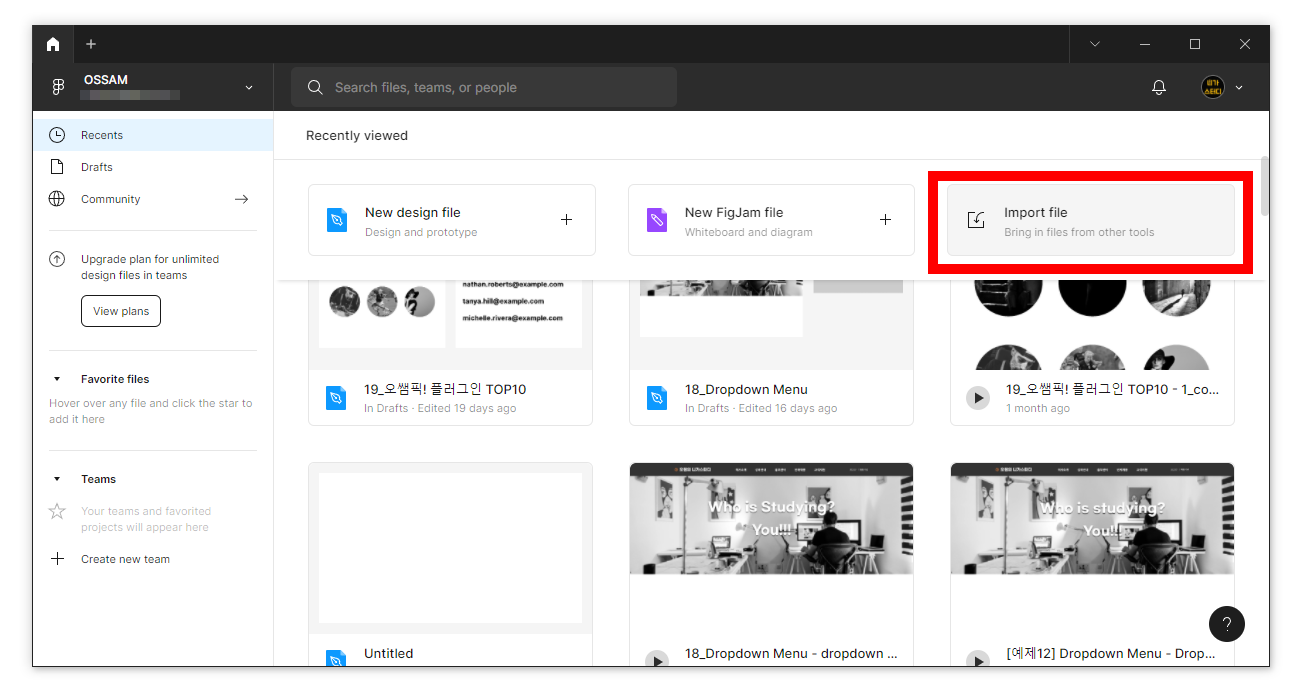Screen dimensions: 1302x696
Task: Click the Recents clock icon
Action: 57,135
